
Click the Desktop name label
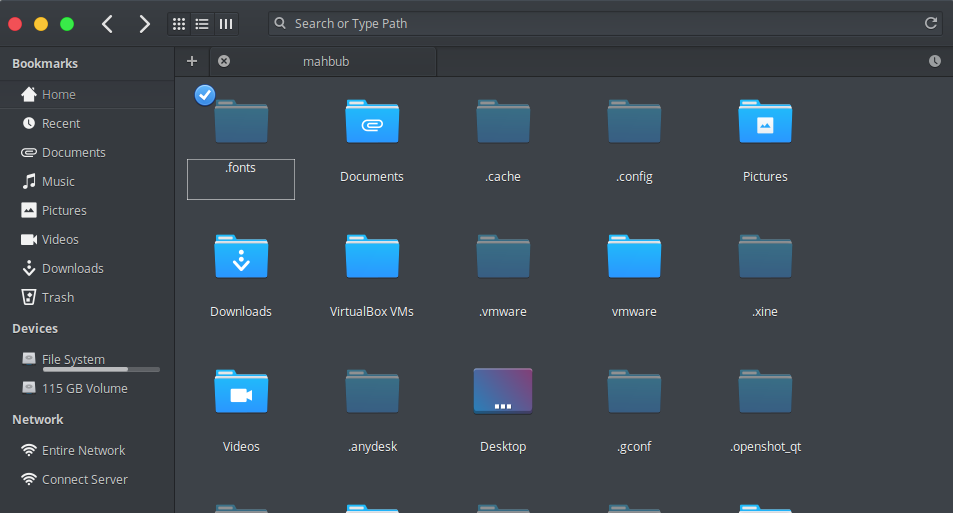tap(503, 447)
